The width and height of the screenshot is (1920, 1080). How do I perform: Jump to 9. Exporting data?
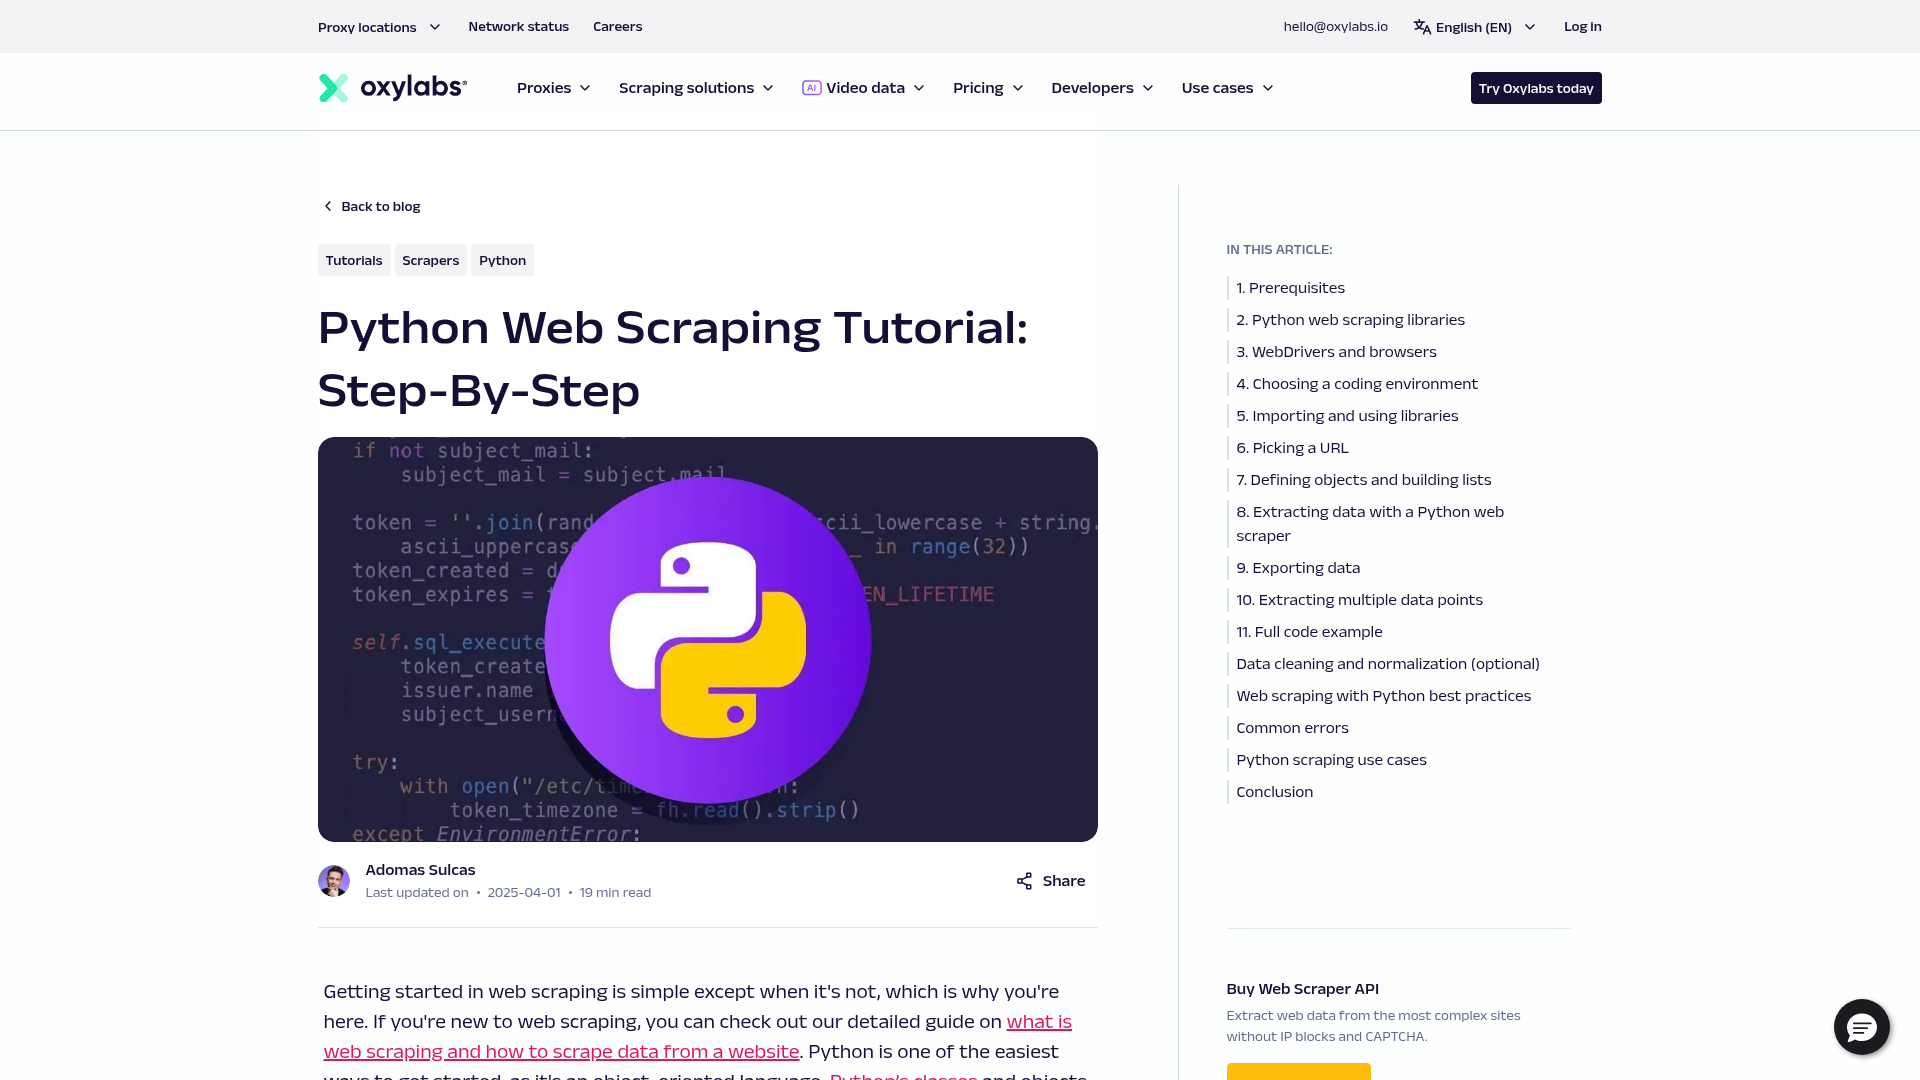(1298, 568)
